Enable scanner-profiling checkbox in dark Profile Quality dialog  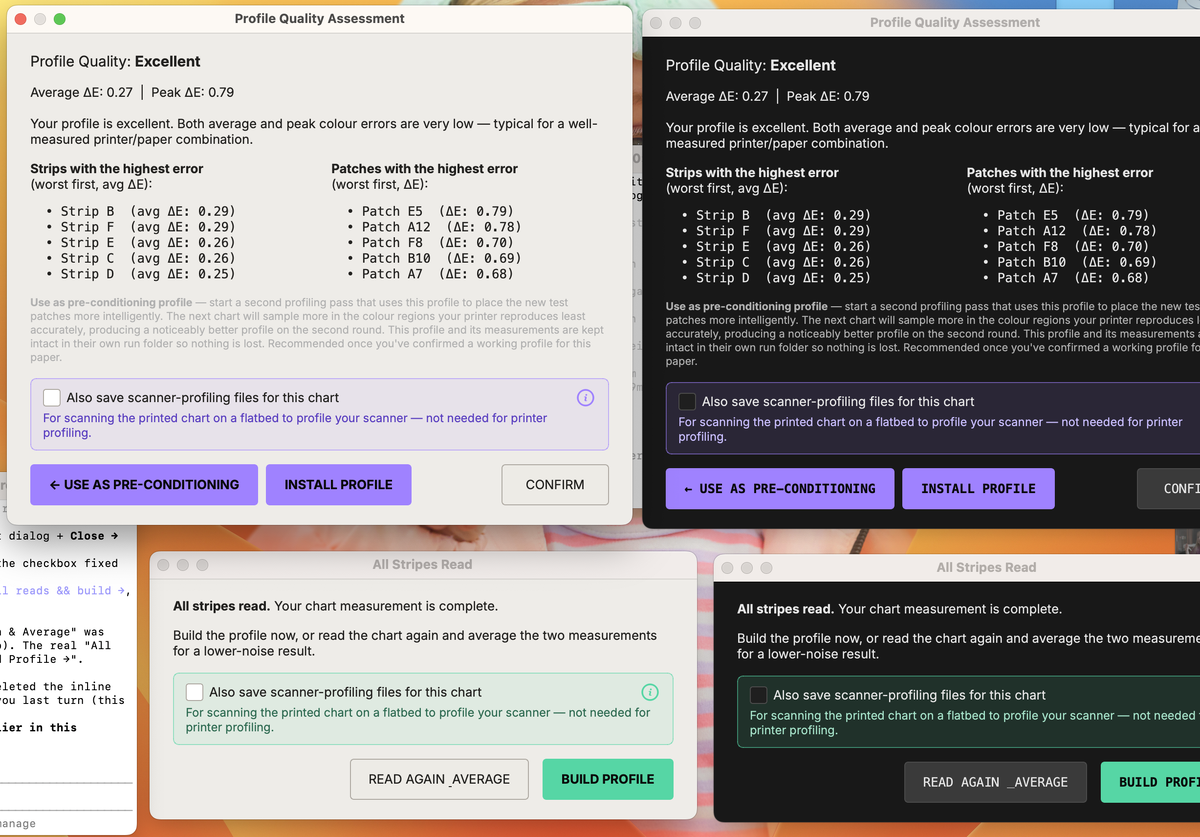click(687, 402)
